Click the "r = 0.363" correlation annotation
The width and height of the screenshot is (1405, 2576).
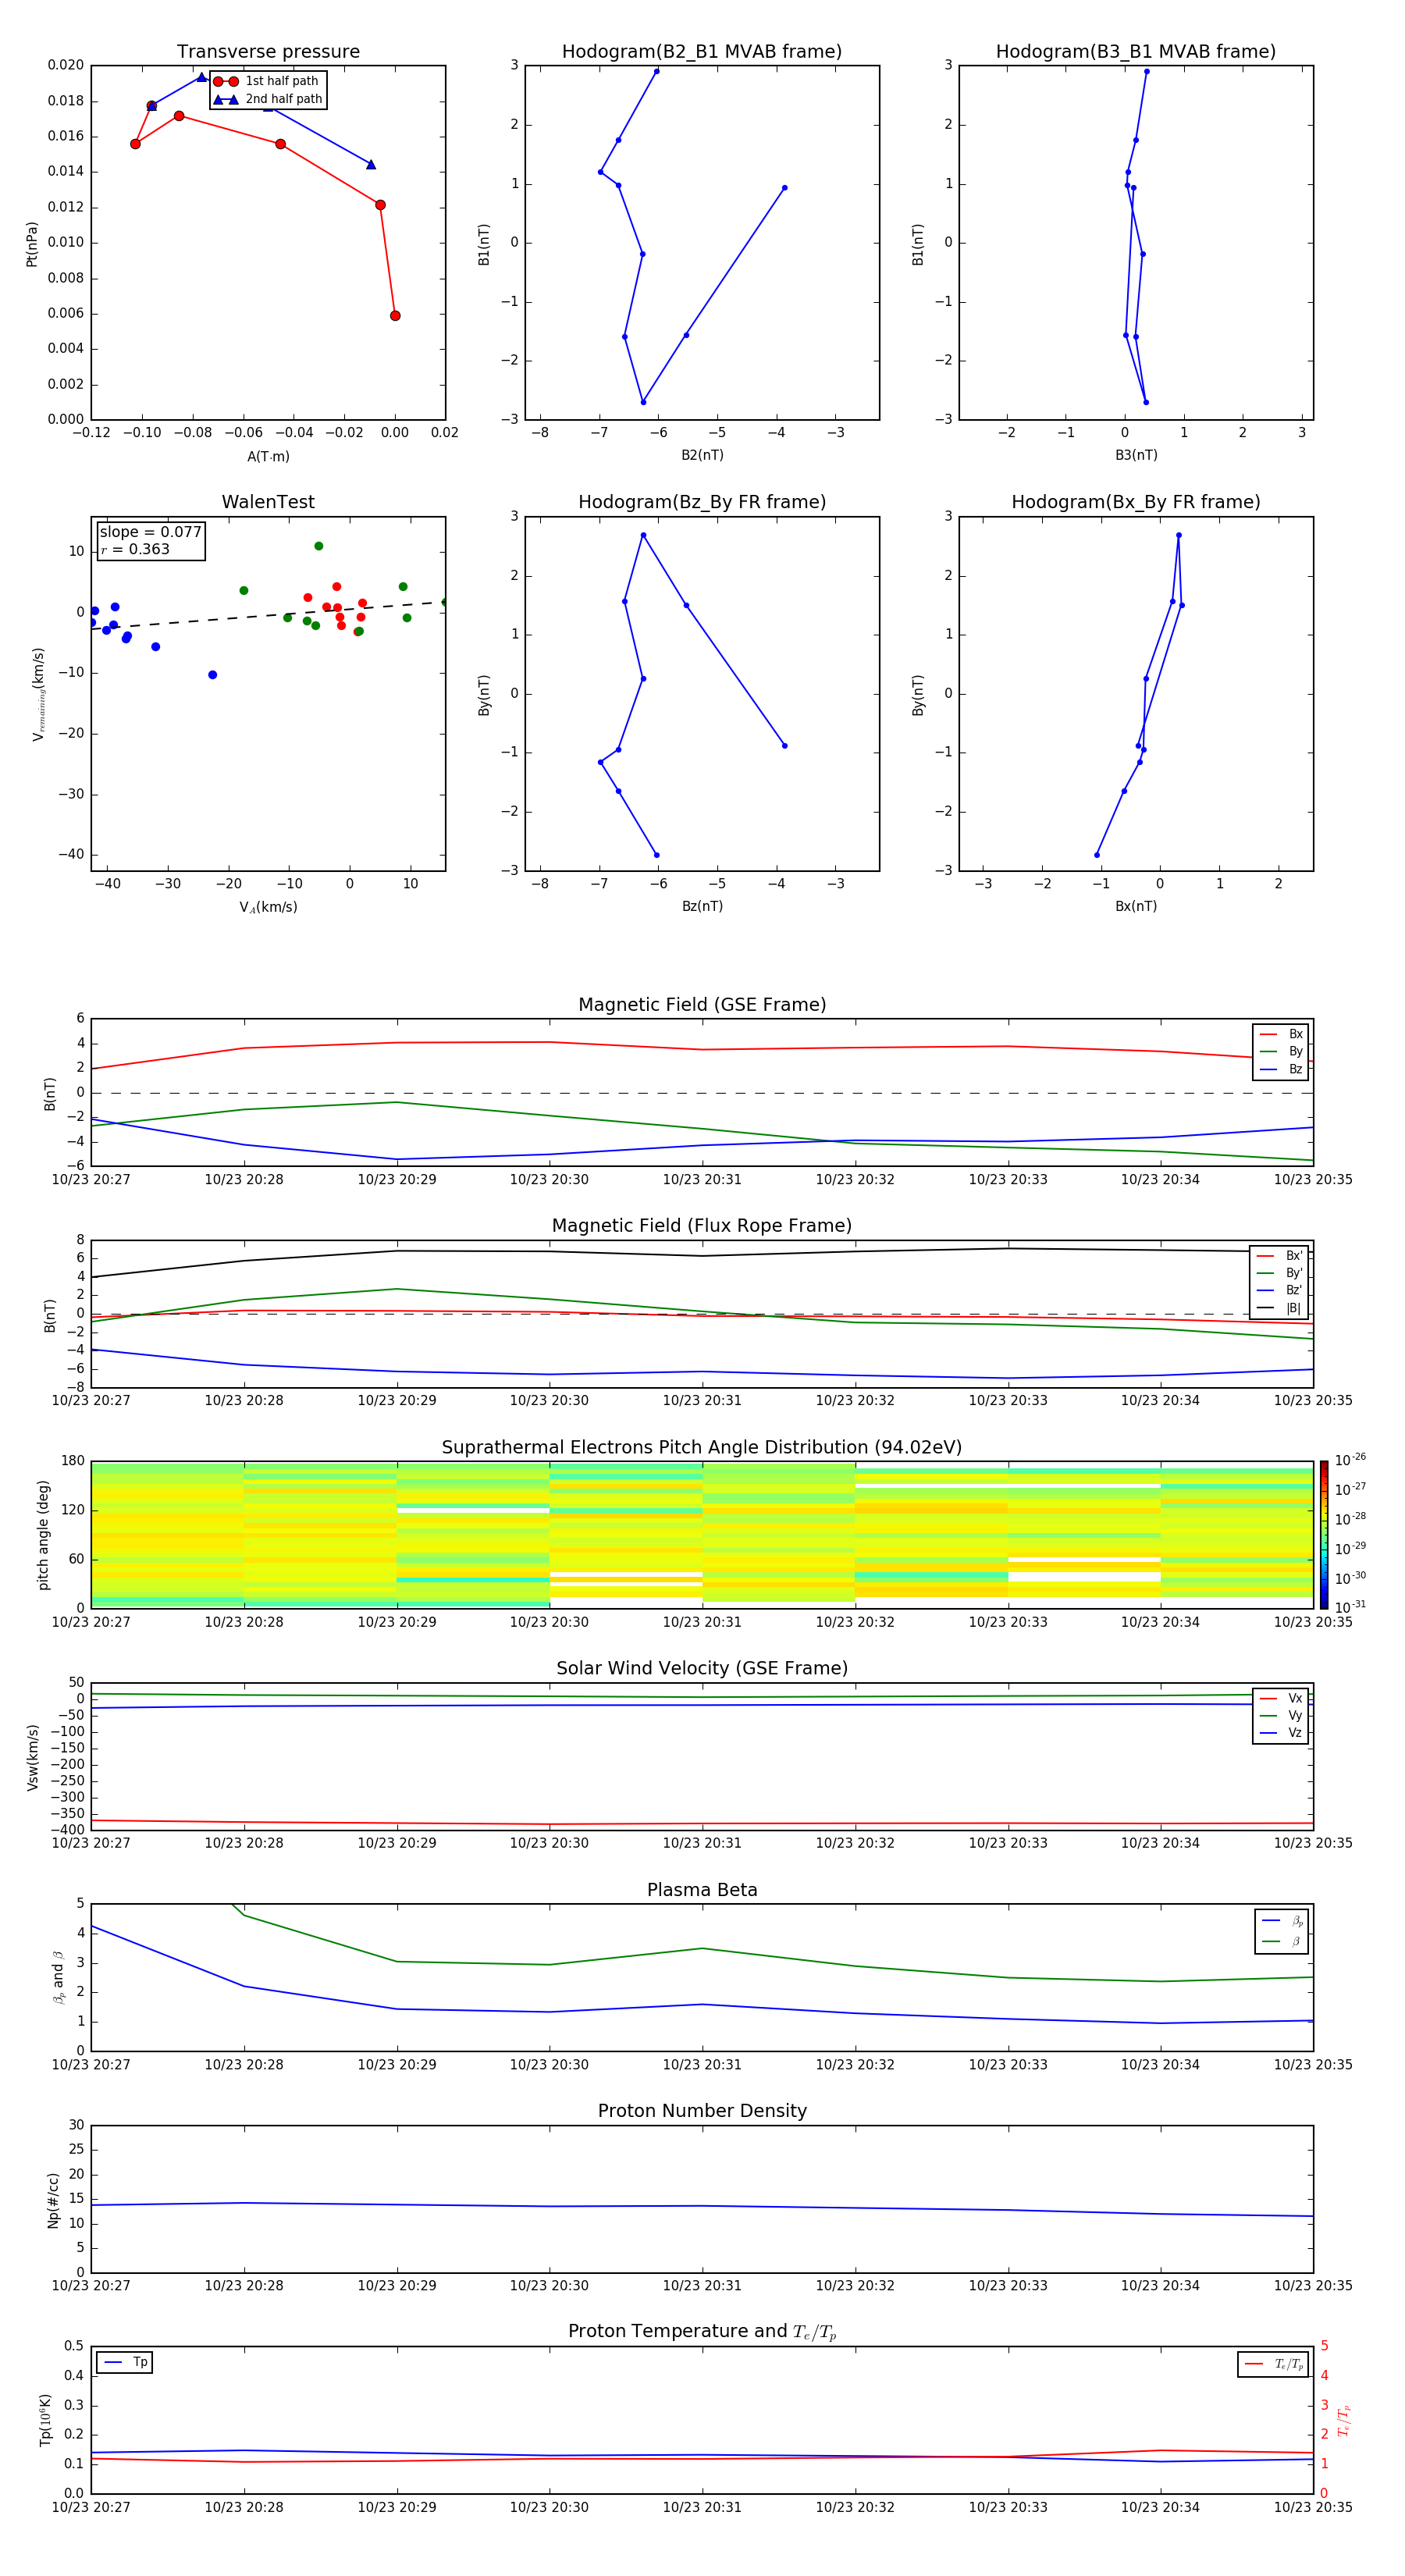pos(135,549)
